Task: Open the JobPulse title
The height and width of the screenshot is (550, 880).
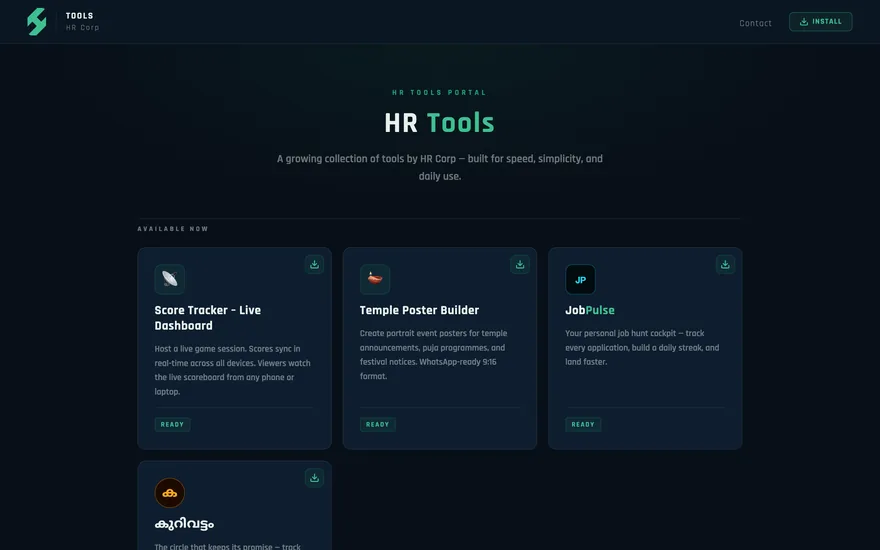Action: pos(590,310)
